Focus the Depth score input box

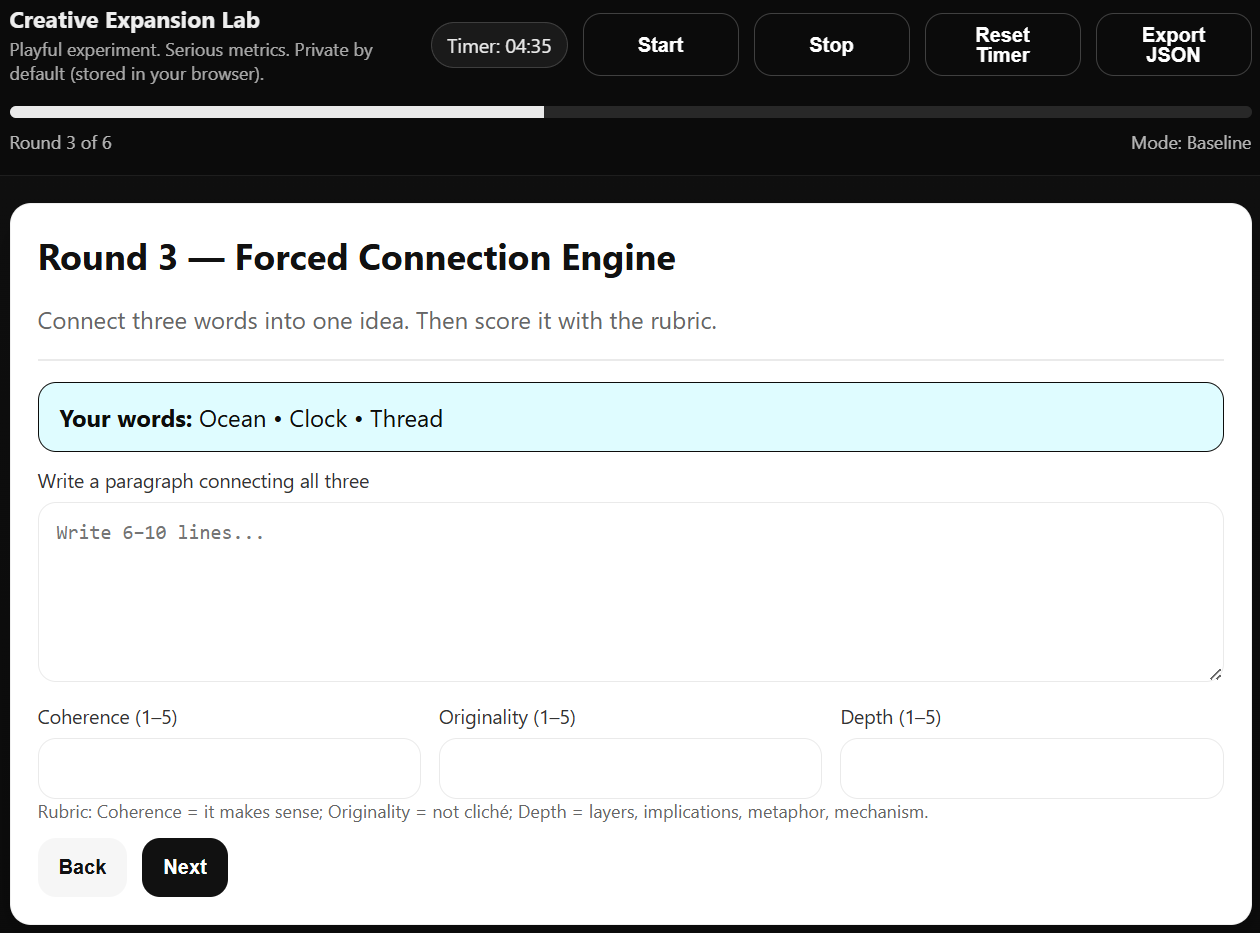tap(1031, 768)
